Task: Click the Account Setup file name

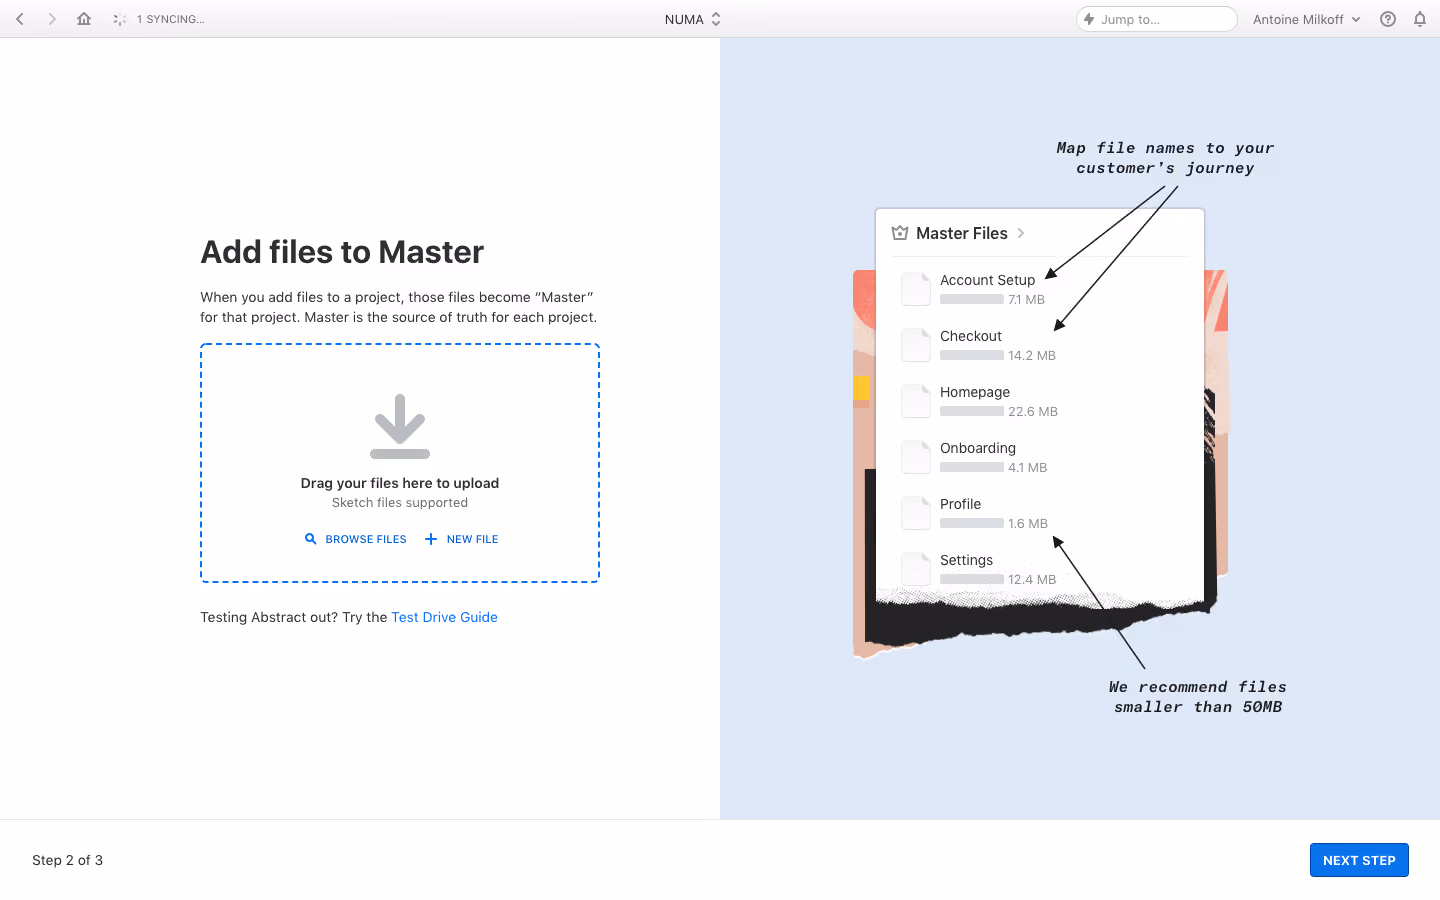Action: coord(987,280)
